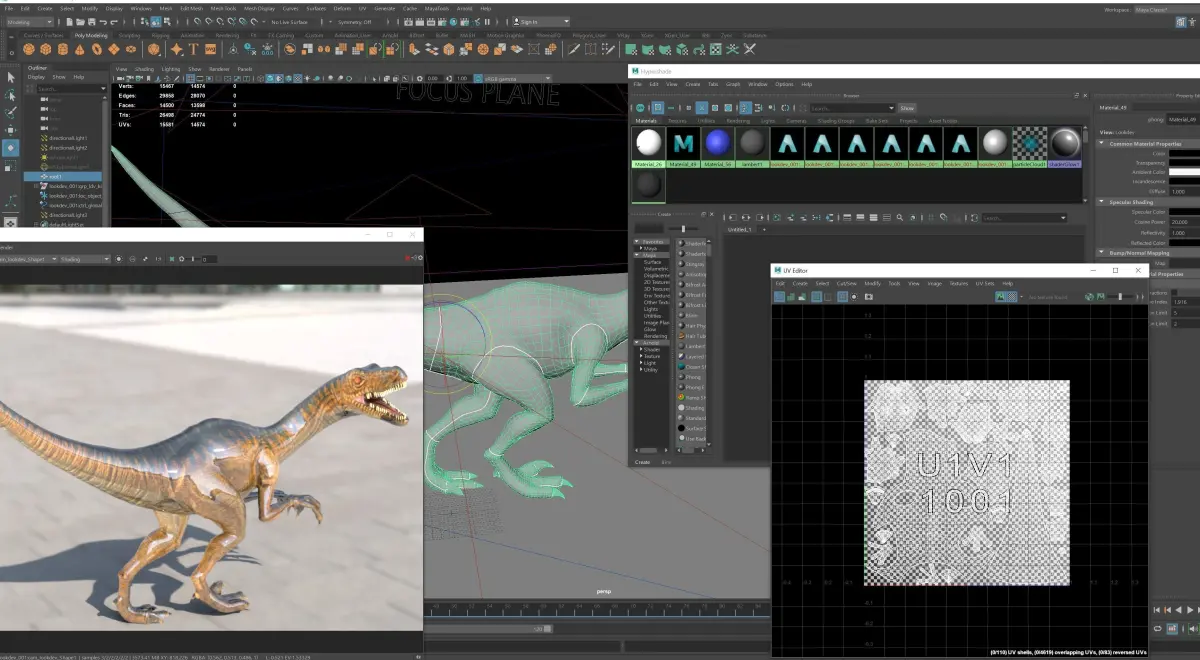Click the SVG shelf icon

click(211, 48)
